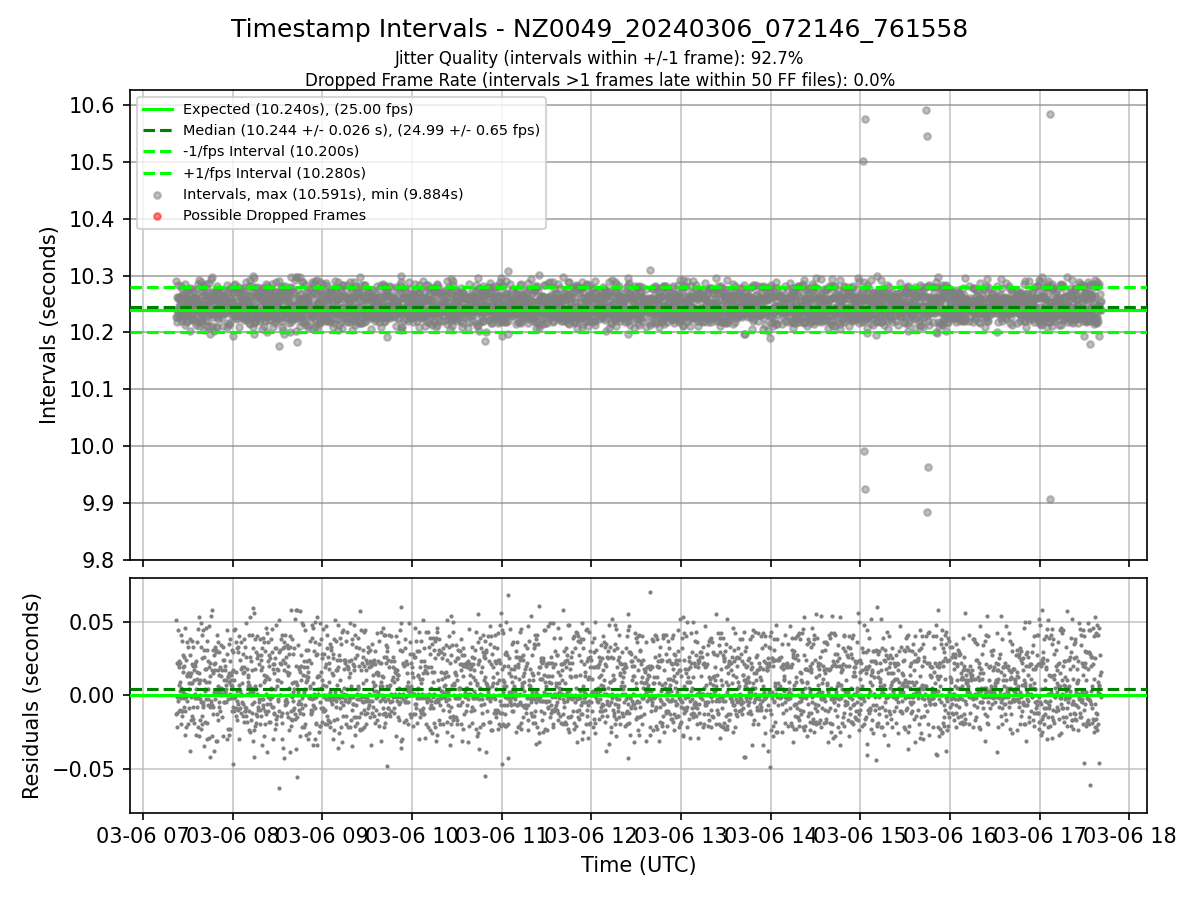Click the '03-06 09' time tick label

click(x=322, y=834)
